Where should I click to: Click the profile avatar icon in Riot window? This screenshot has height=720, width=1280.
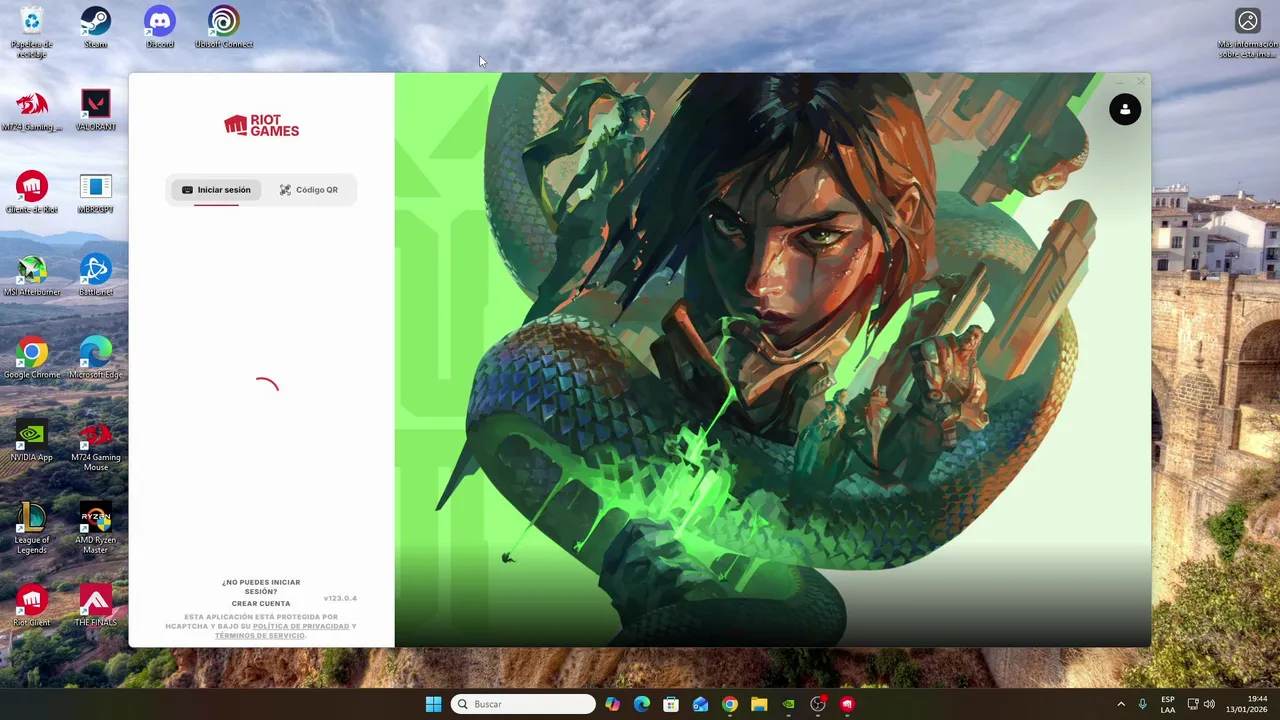pyautogui.click(x=1125, y=110)
